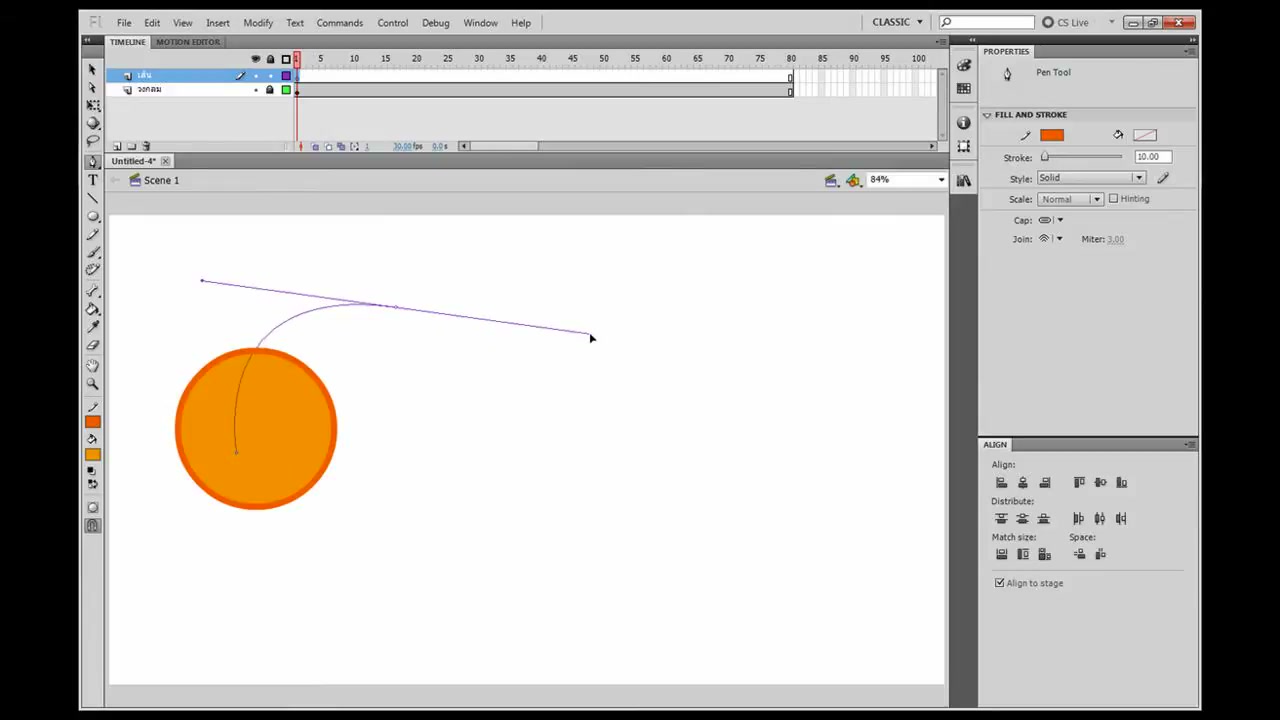This screenshot has height=720, width=1280.
Task: Select the Subselection tool
Action: coord(92,88)
